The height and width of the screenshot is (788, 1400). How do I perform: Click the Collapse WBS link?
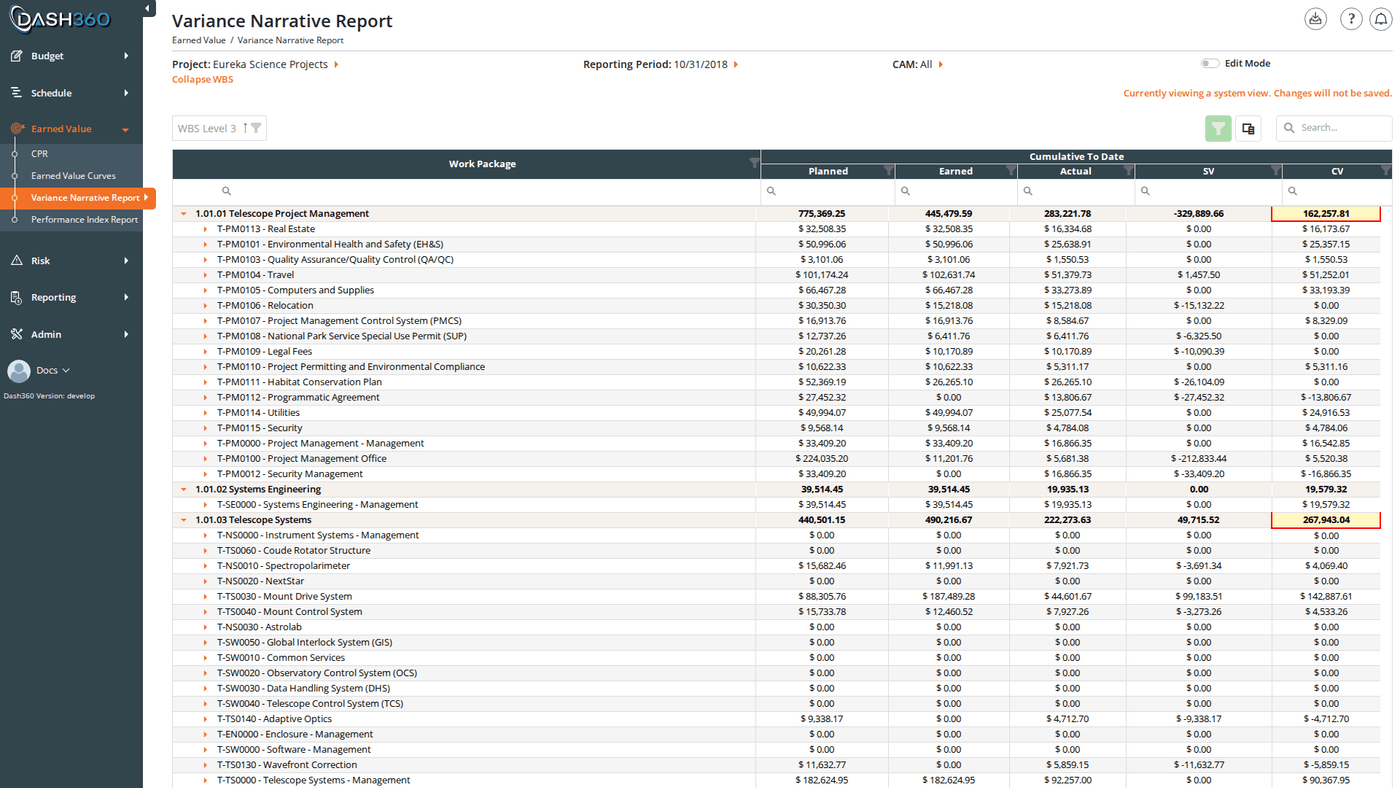202,80
